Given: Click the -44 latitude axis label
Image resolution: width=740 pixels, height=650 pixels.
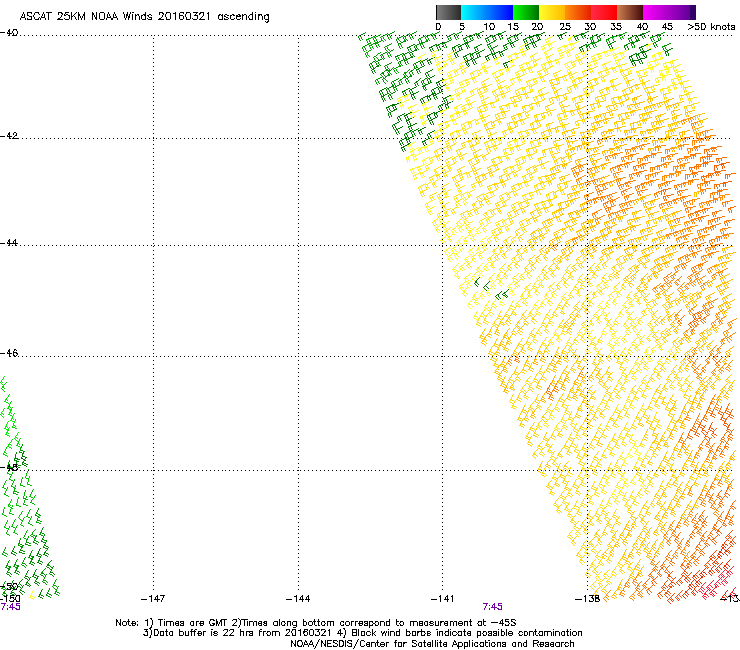Looking at the screenshot, I should click(9, 243).
